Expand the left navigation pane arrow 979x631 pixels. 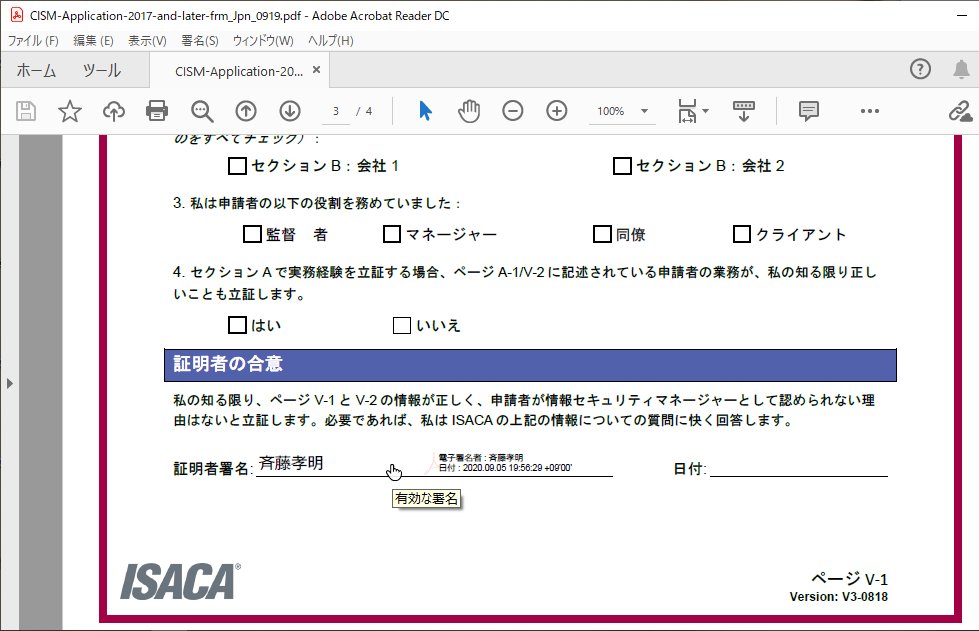tap(9, 382)
